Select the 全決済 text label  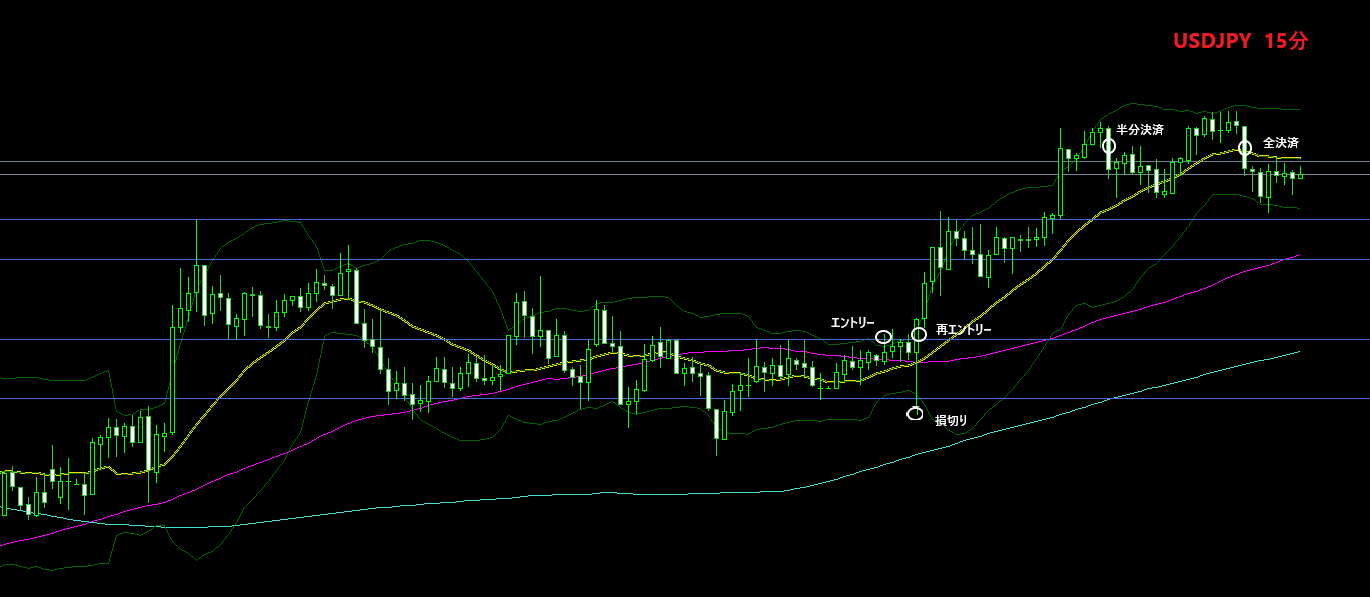pos(1280,143)
